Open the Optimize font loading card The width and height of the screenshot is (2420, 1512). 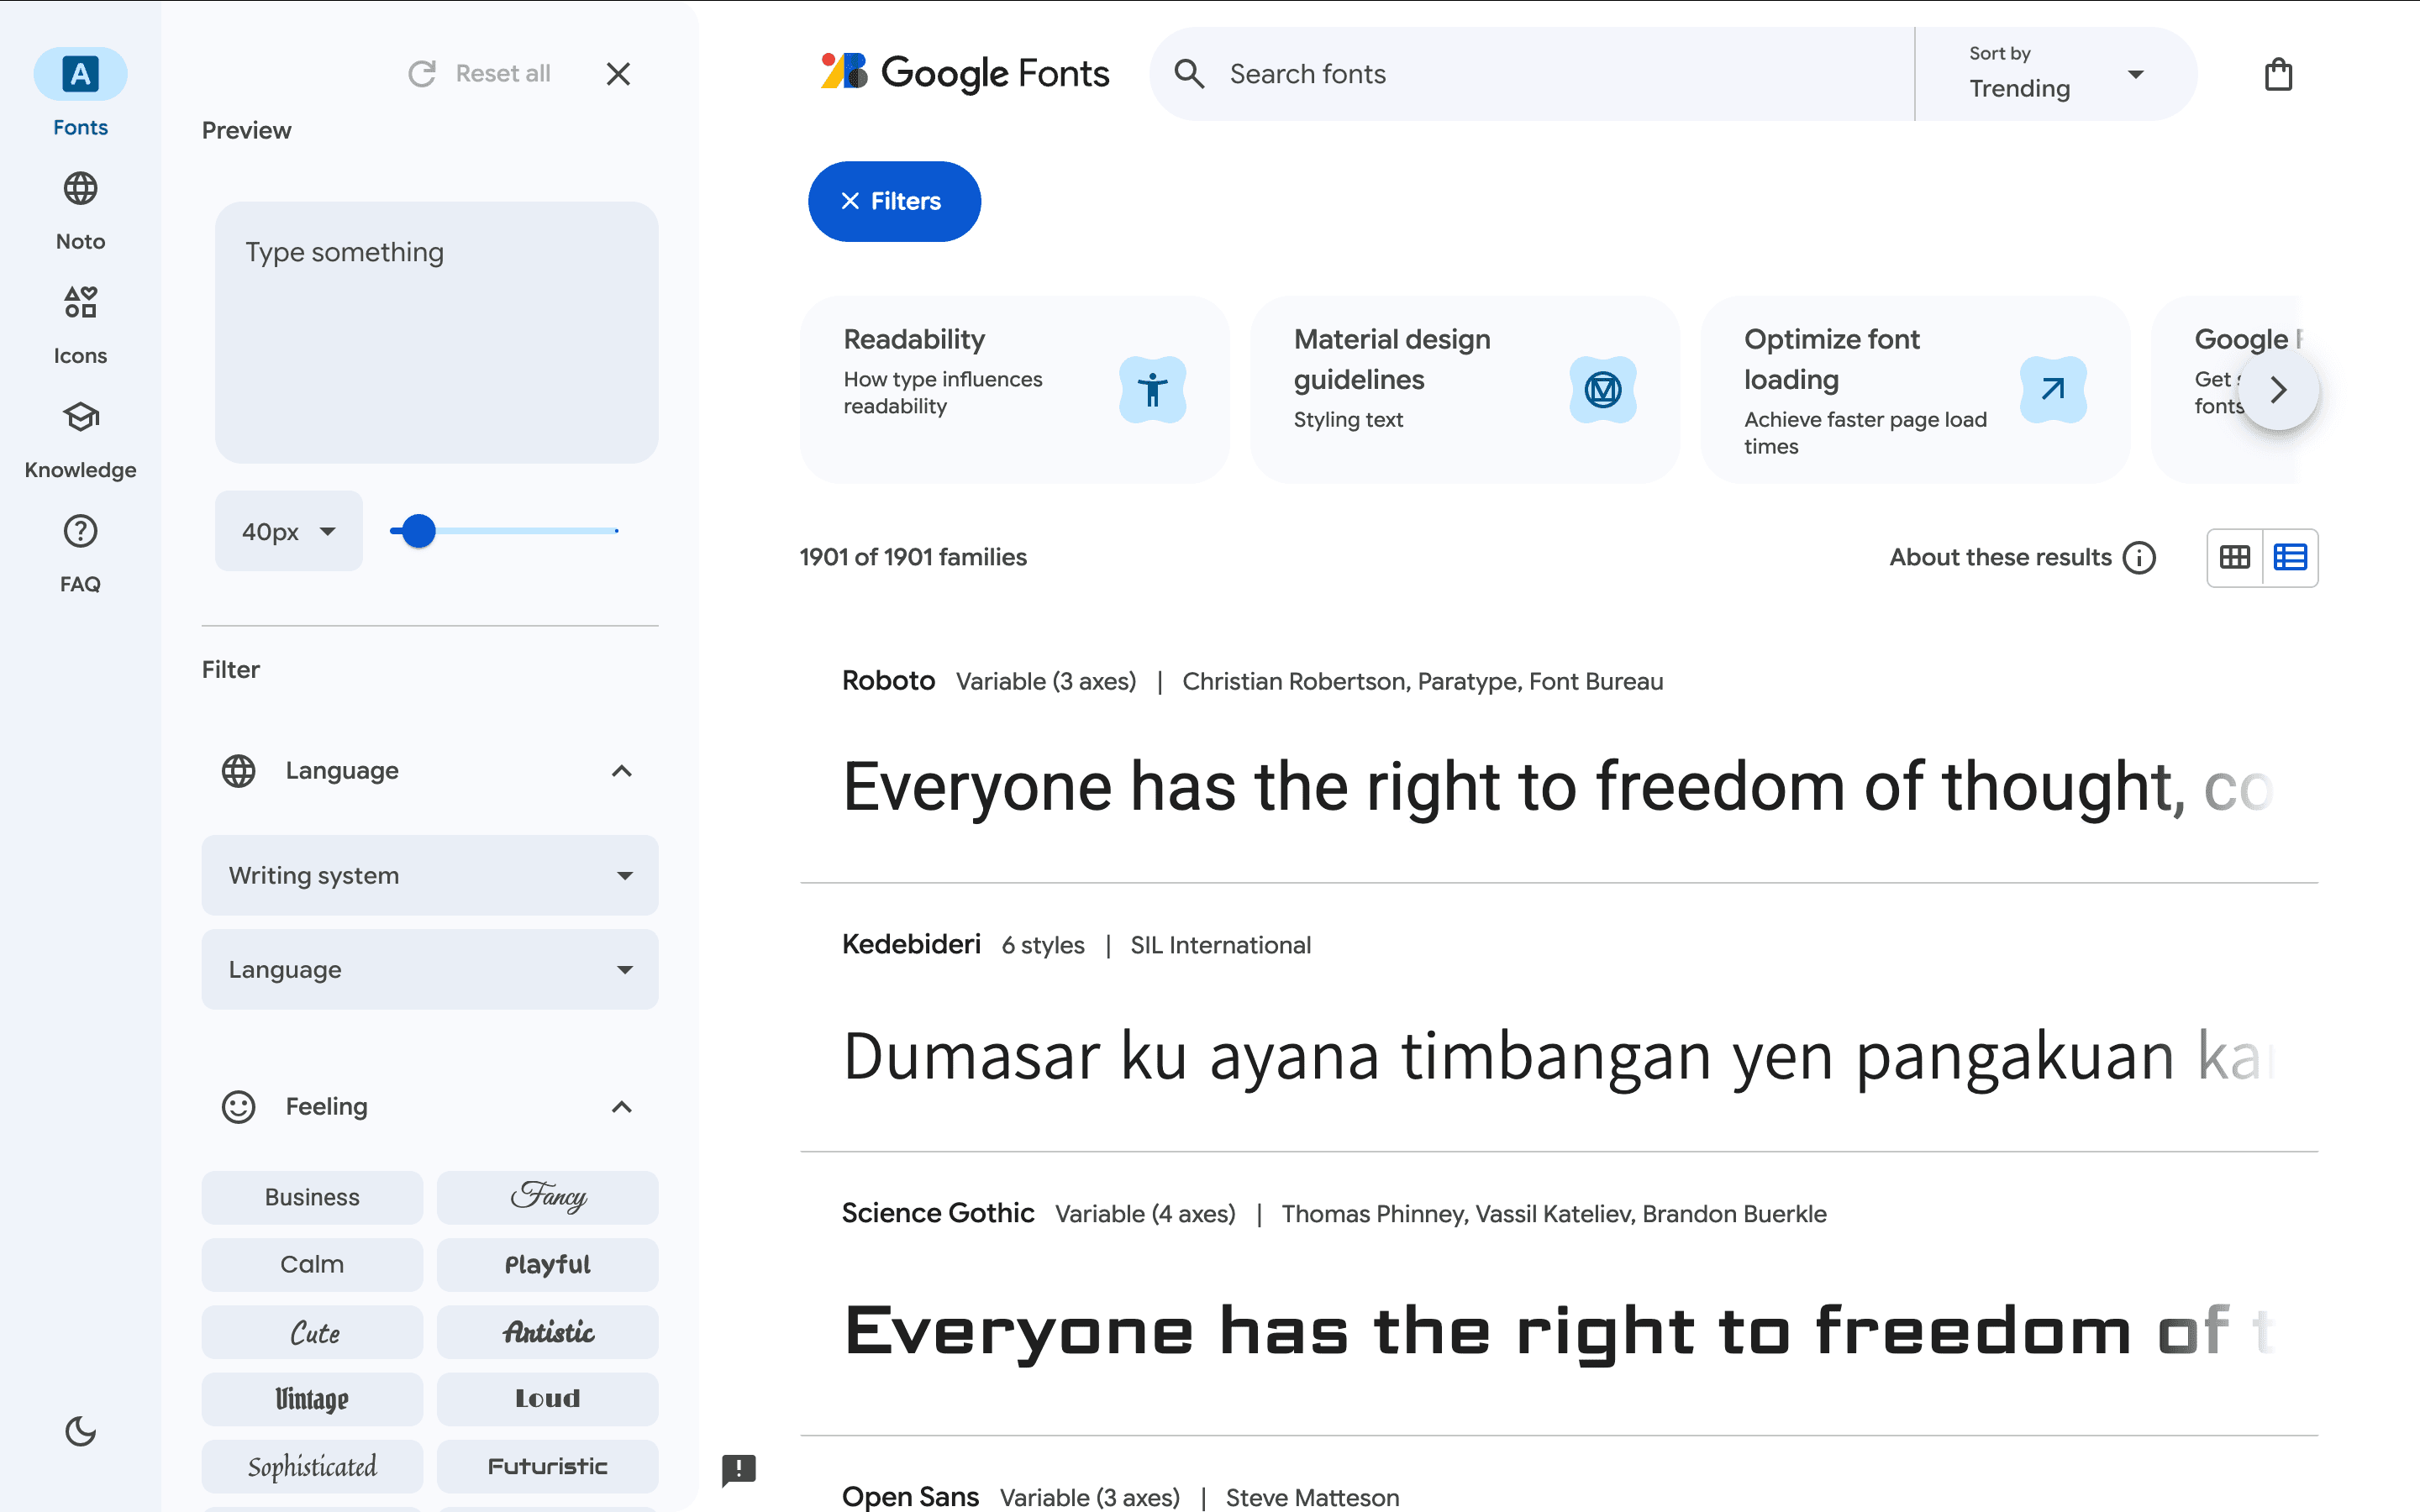[1914, 389]
